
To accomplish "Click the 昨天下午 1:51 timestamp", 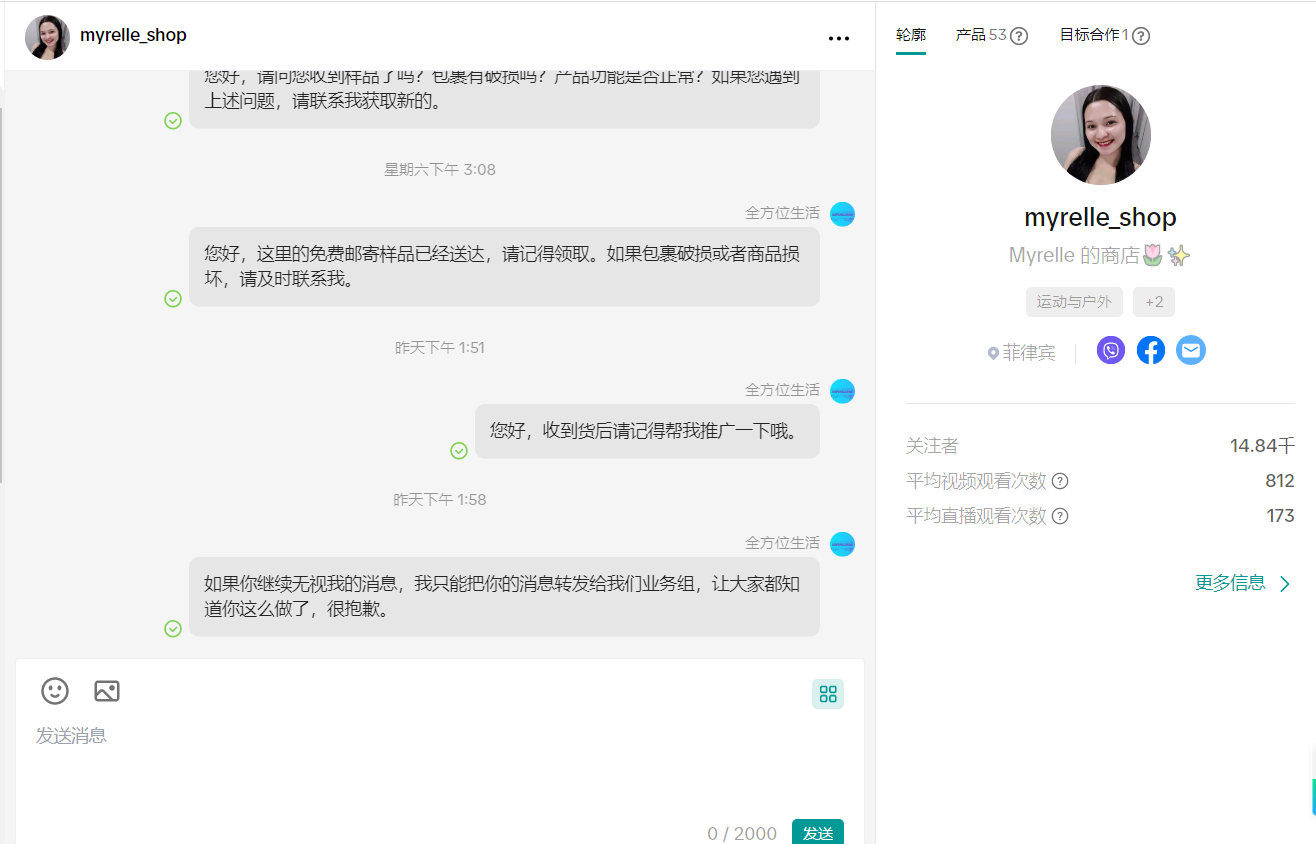I will 440,348.
